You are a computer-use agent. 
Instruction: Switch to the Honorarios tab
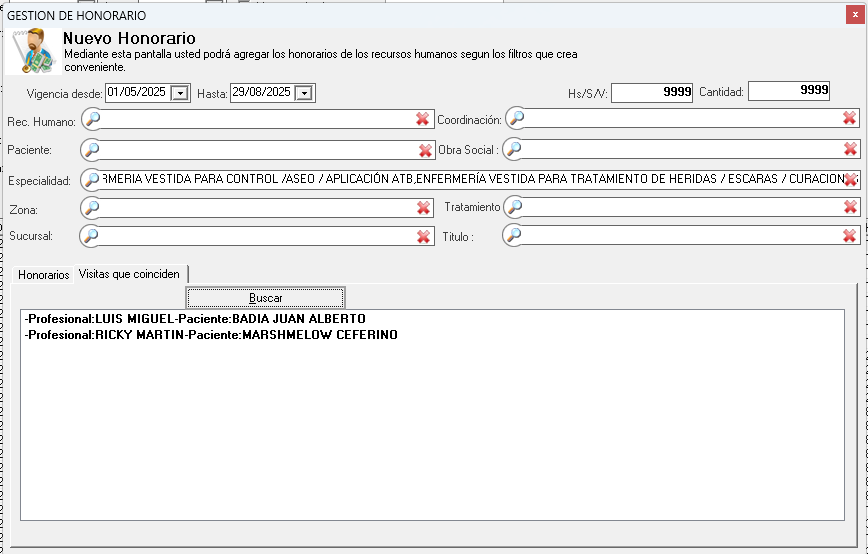[x=44, y=274]
